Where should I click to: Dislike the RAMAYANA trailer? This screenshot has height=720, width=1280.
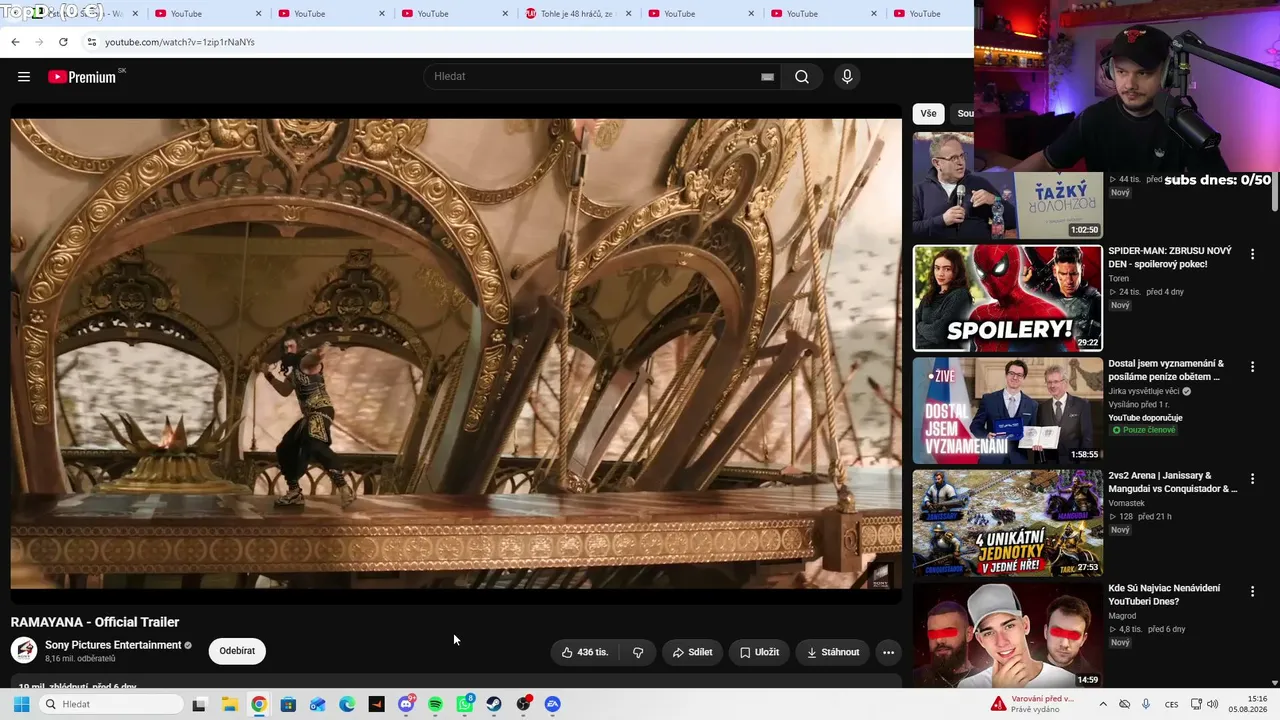[638, 652]
